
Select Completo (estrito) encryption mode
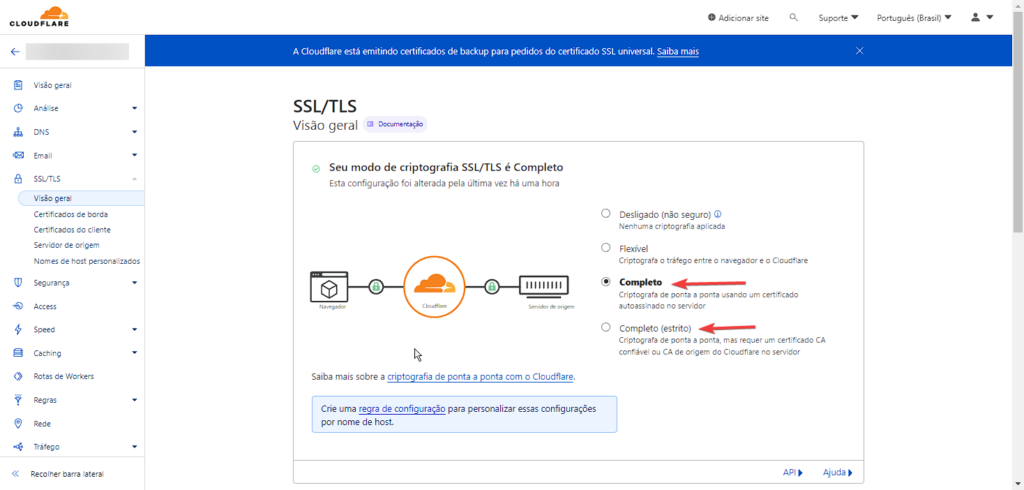(x=606, y=327)
